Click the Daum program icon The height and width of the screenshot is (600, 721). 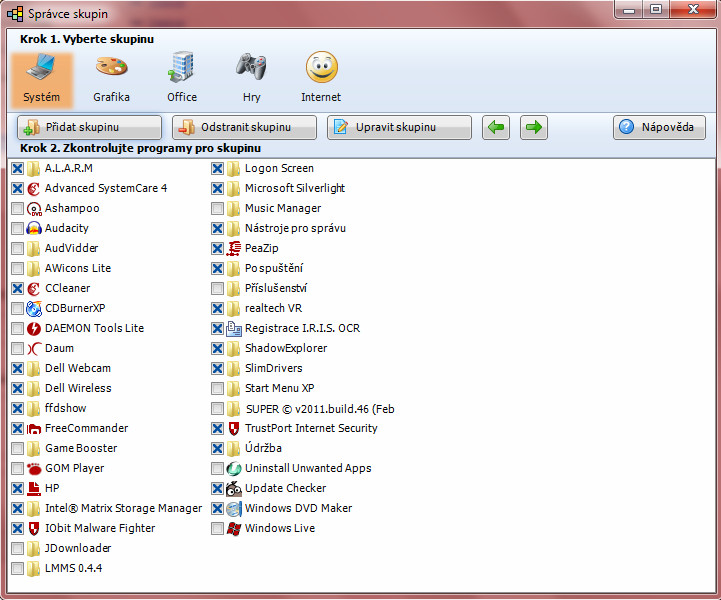point(34,349)
